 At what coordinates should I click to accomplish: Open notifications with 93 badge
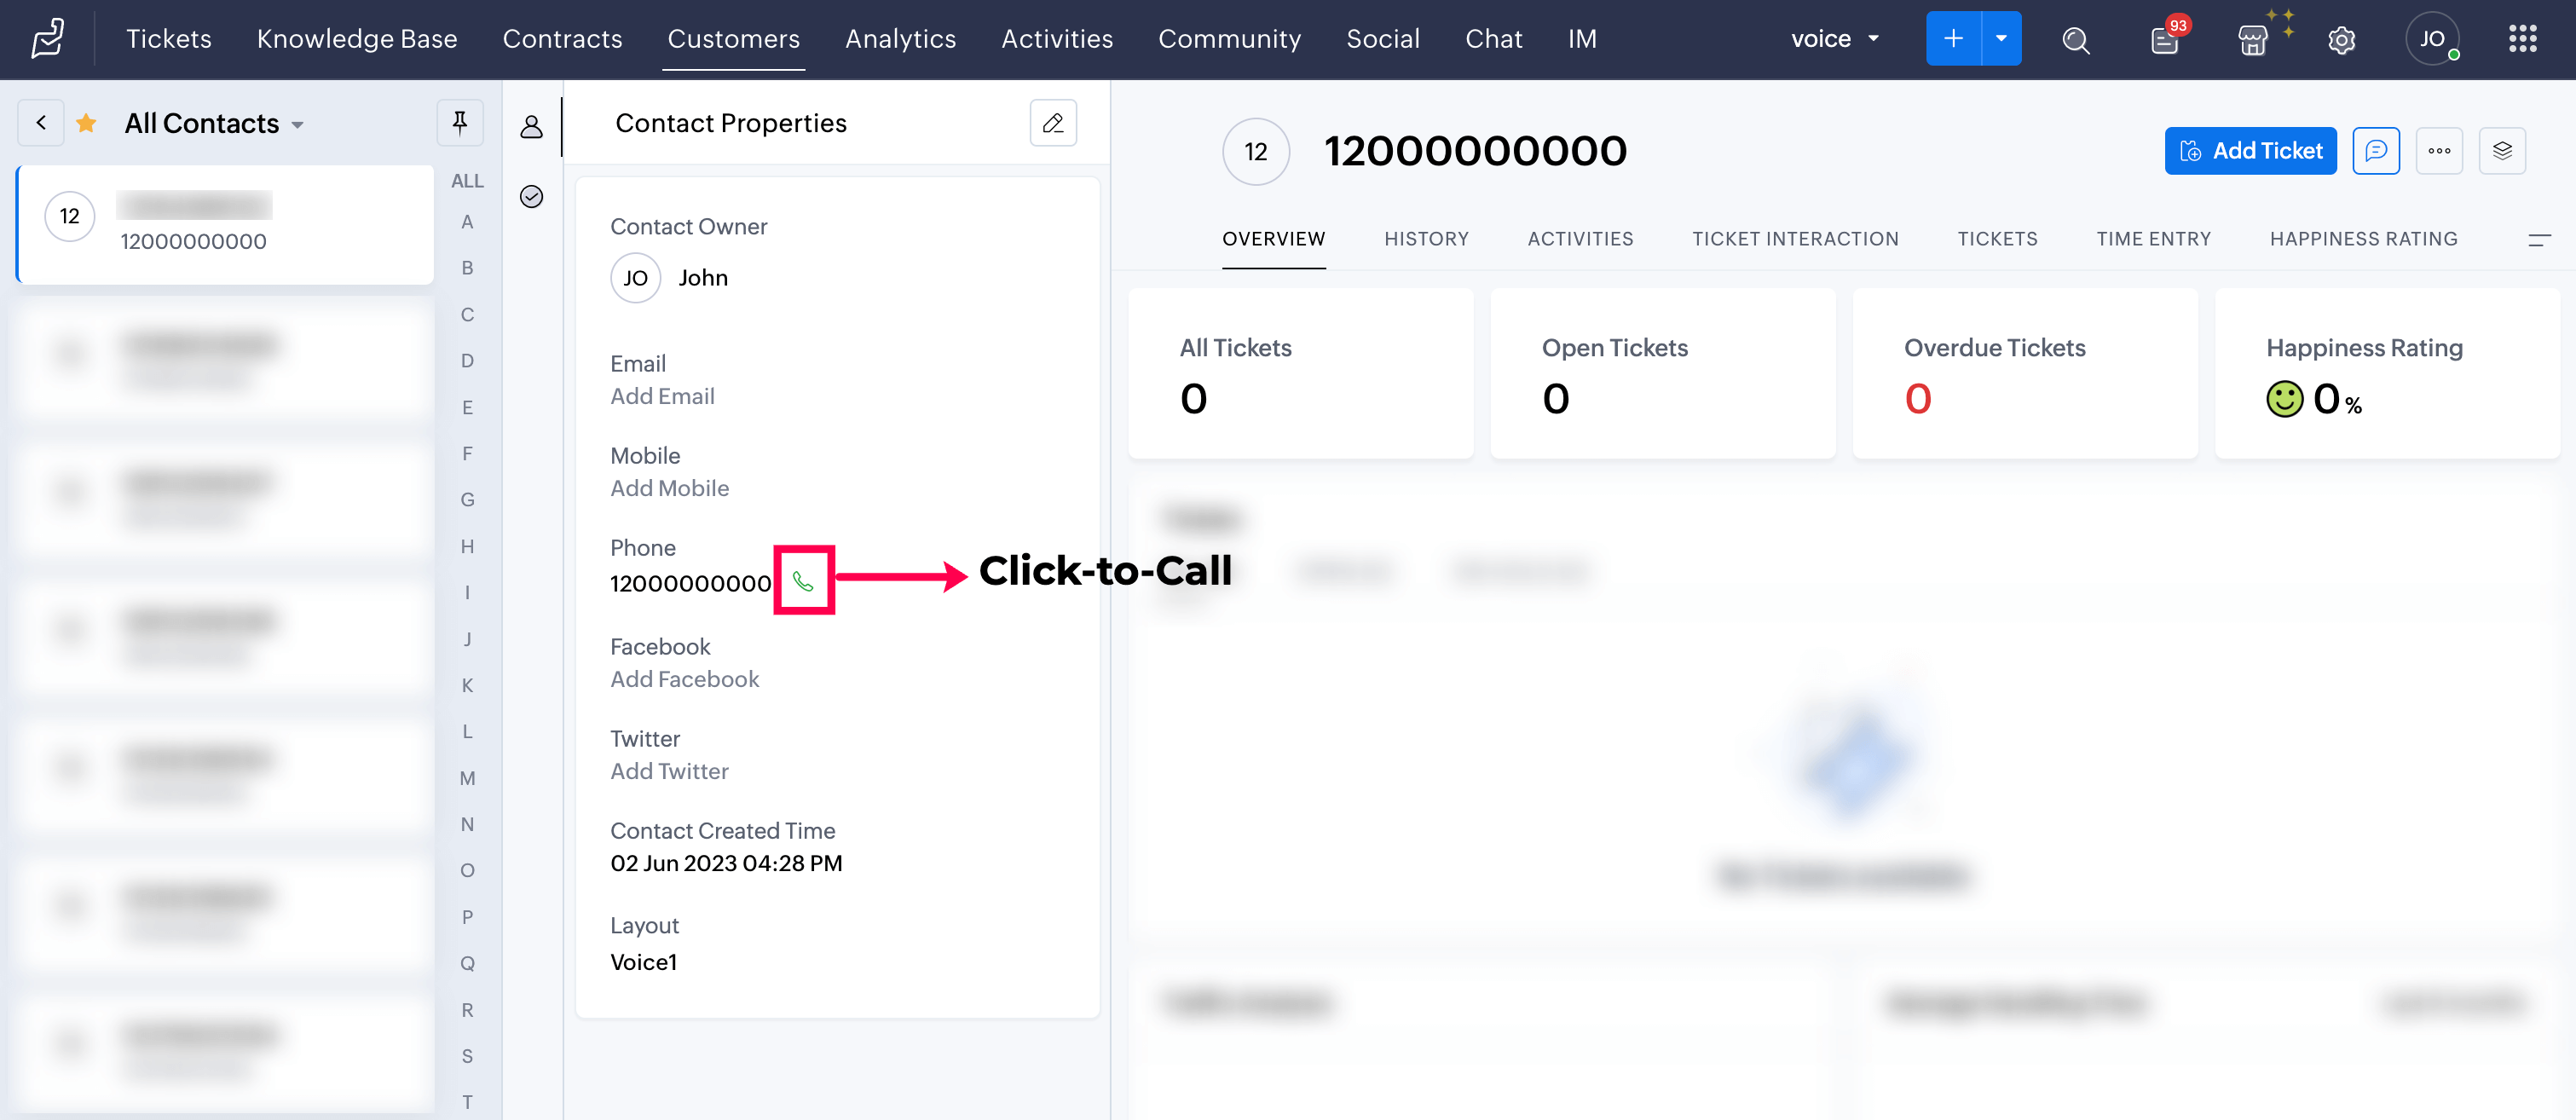tap(2164, 40)
